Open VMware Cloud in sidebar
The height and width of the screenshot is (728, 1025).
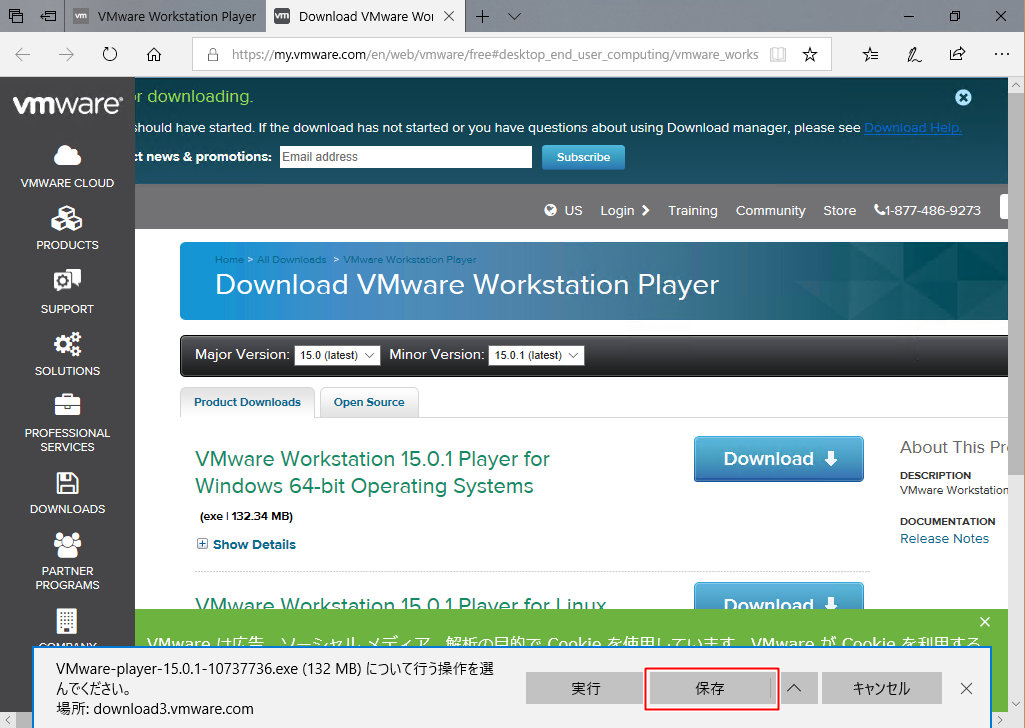67,167
